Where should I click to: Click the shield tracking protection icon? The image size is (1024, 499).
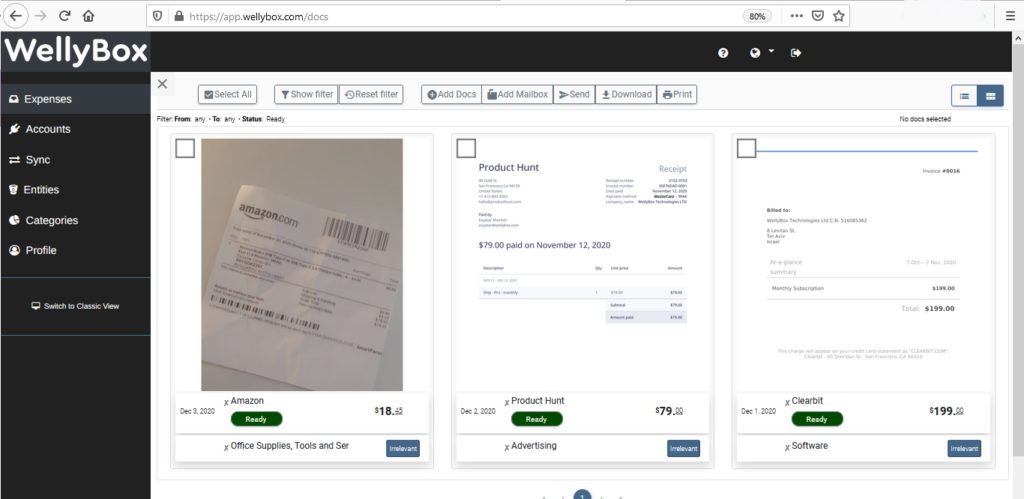coord(157,16)
